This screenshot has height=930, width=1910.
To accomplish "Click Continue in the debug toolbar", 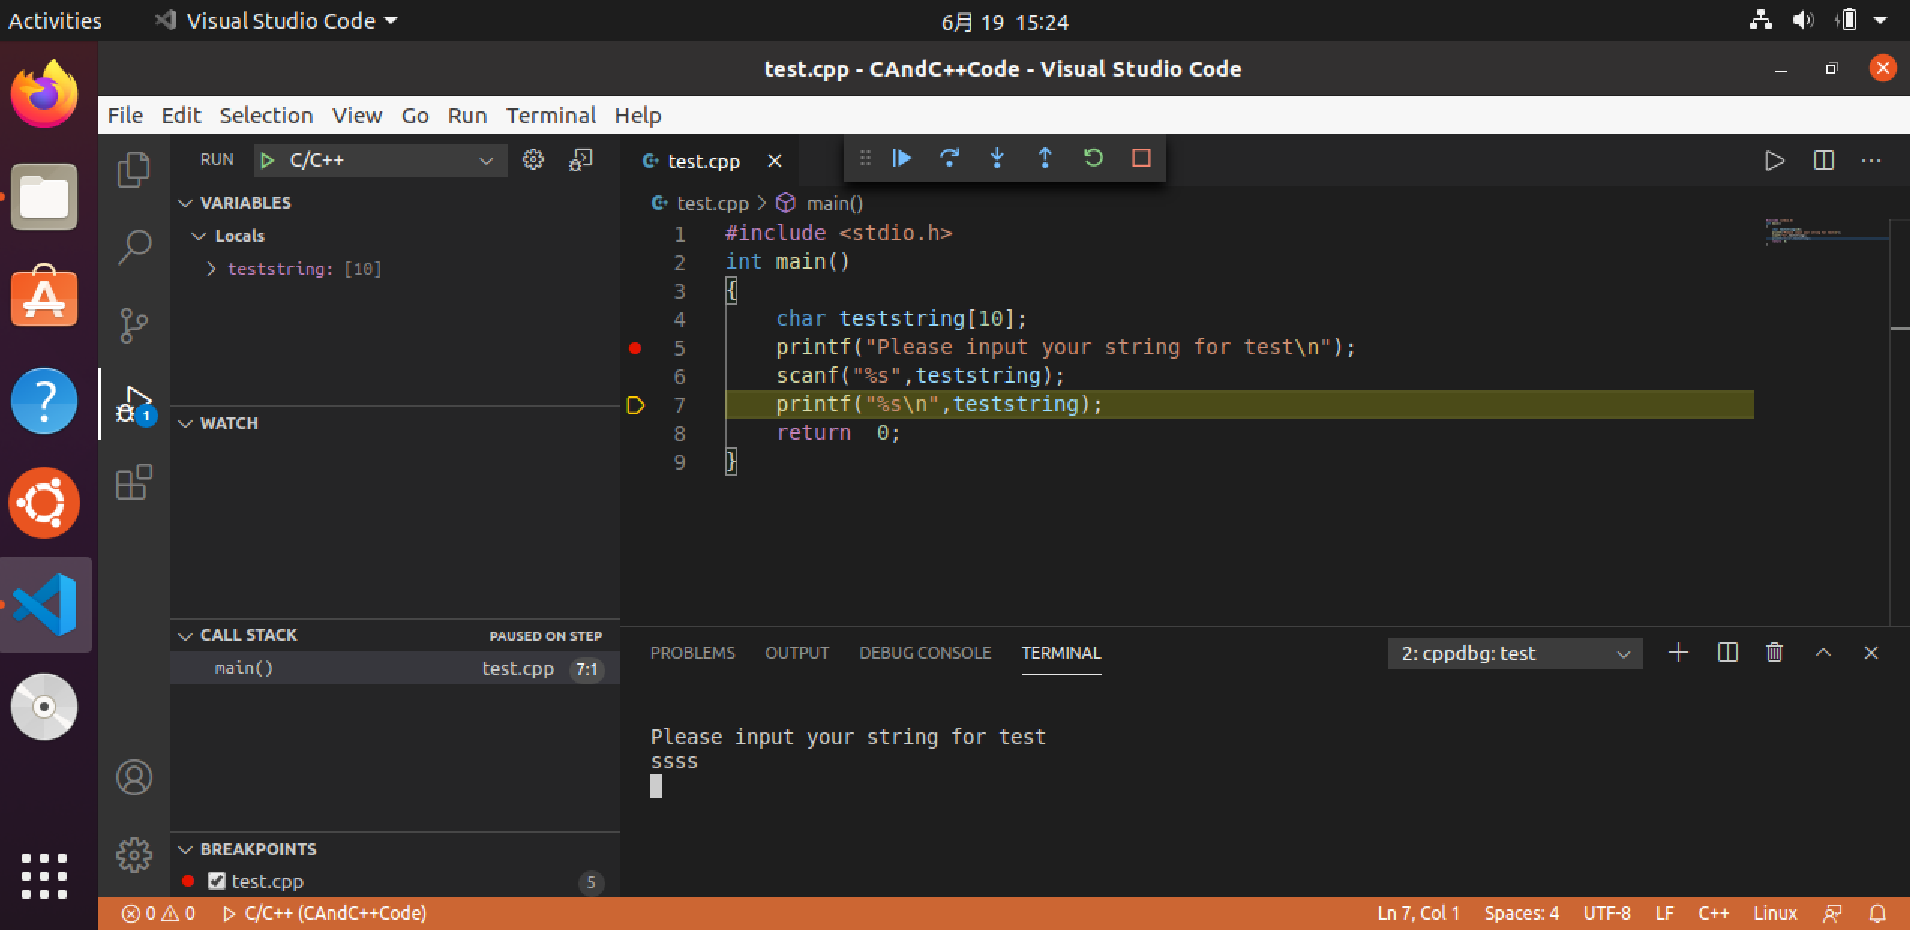I will [902, 158].
